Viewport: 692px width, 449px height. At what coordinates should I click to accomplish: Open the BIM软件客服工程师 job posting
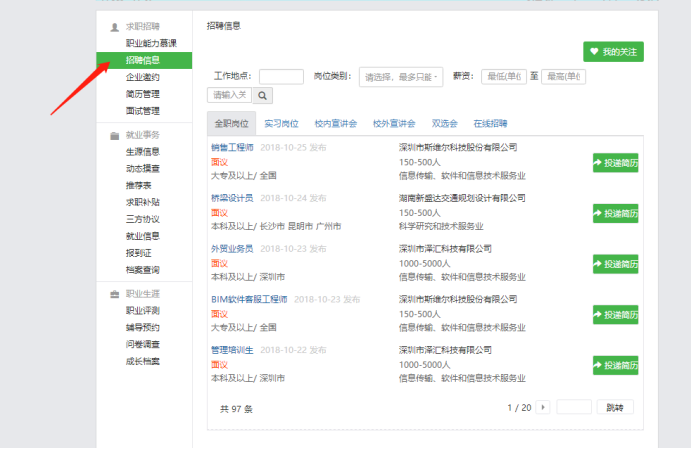249,299
